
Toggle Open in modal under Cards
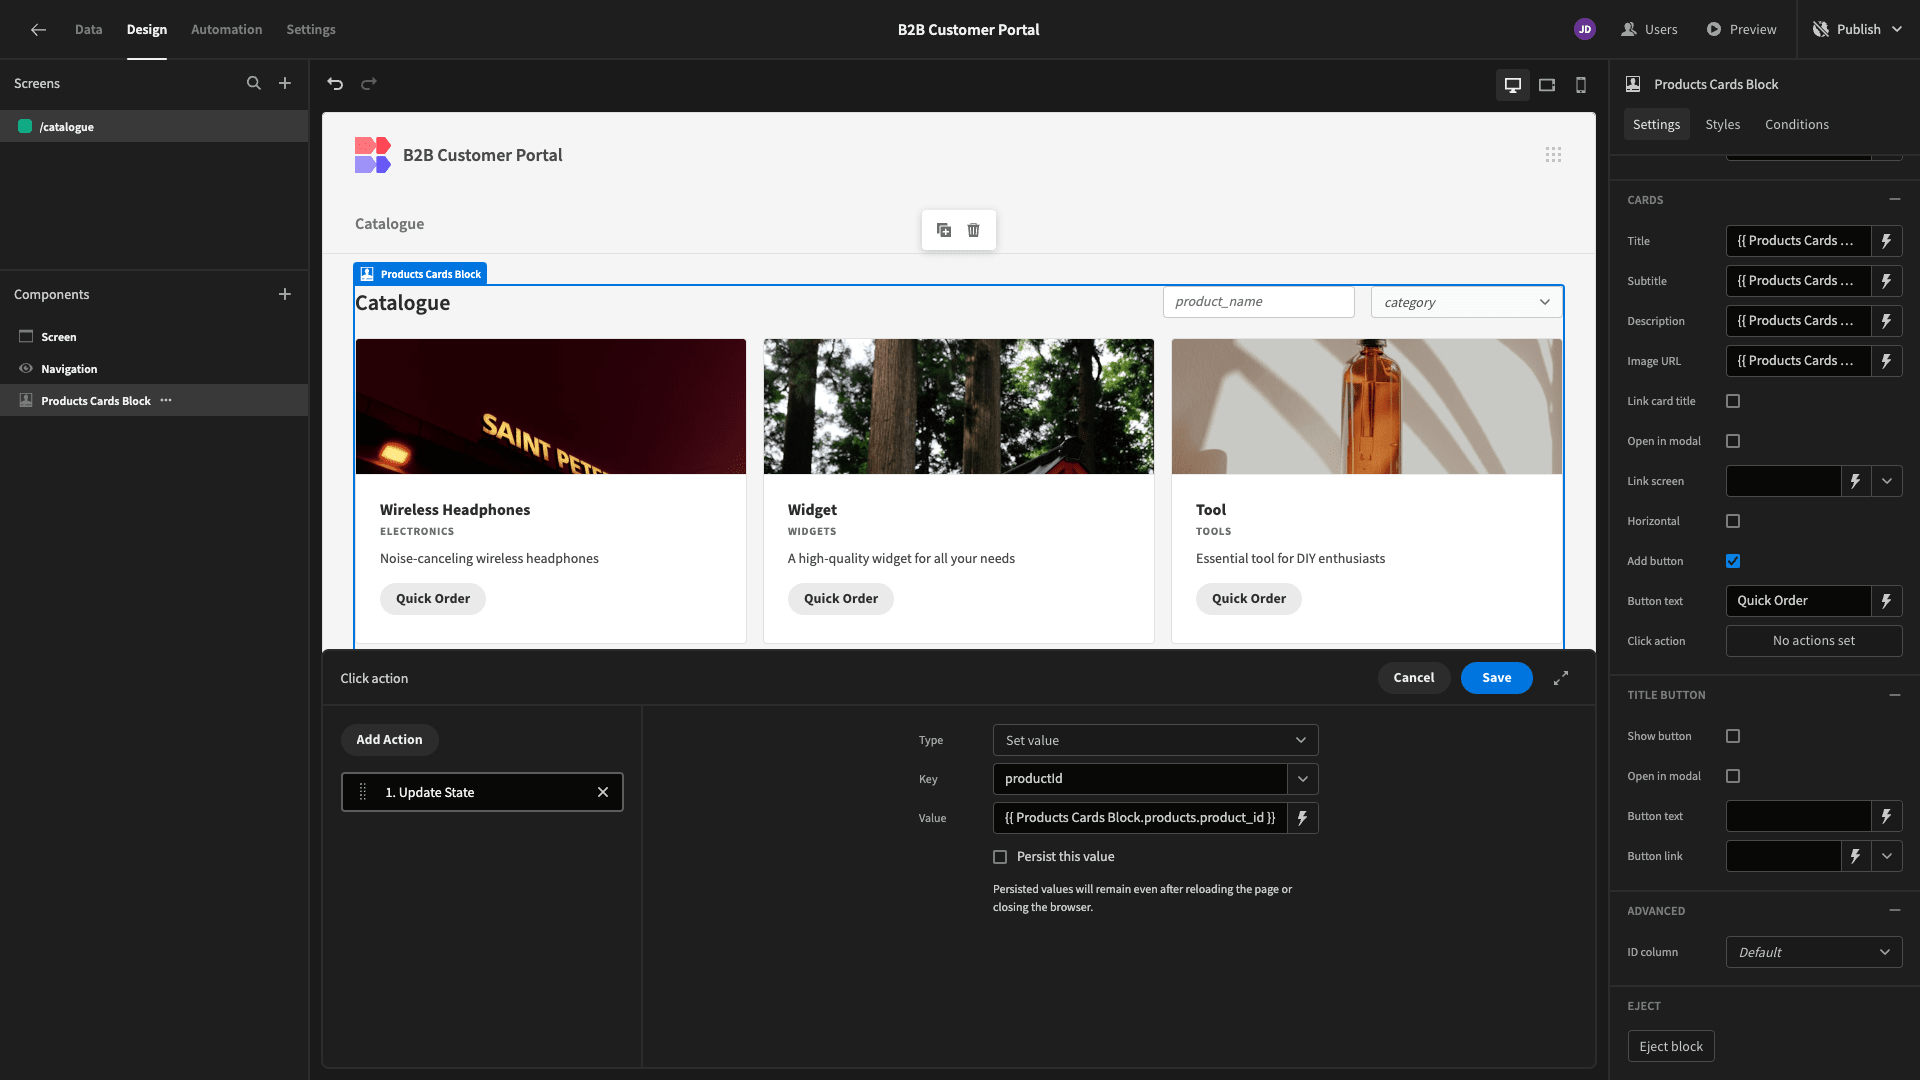coord(1733,441)
